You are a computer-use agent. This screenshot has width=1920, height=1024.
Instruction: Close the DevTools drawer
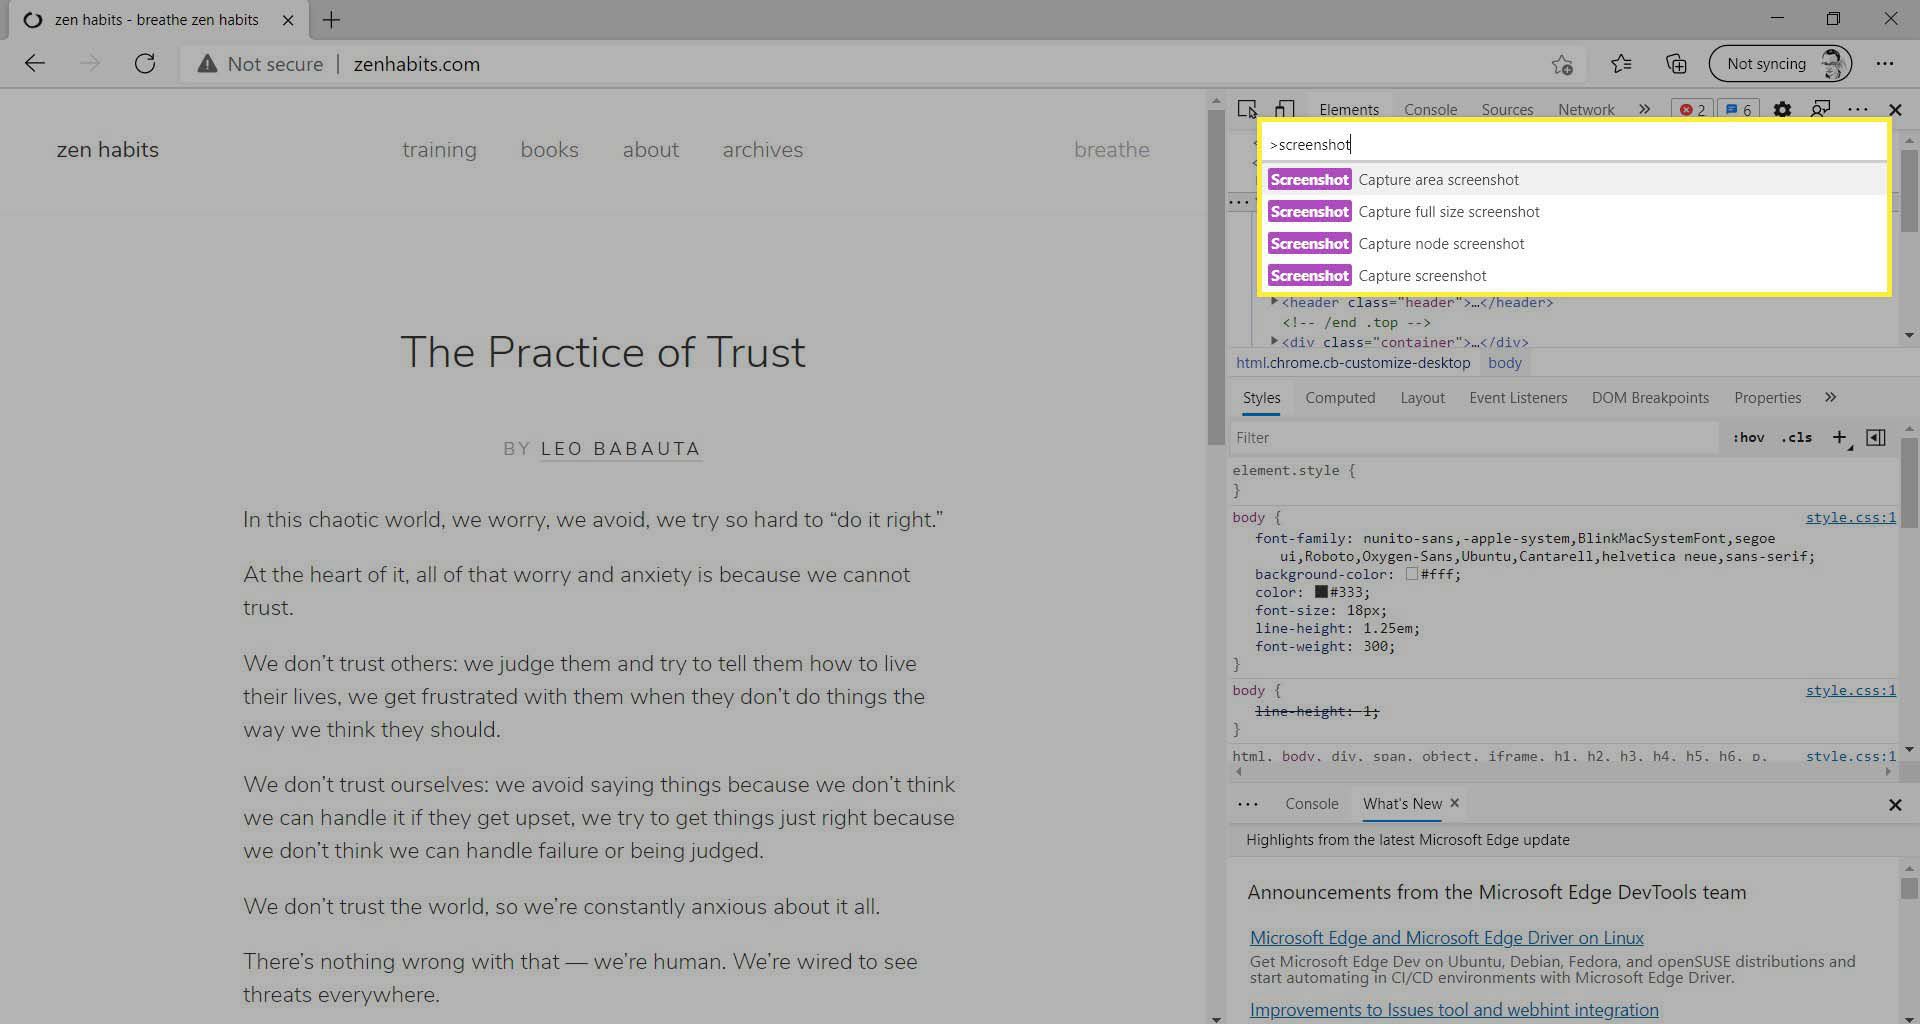click(x=1894, y=805)
